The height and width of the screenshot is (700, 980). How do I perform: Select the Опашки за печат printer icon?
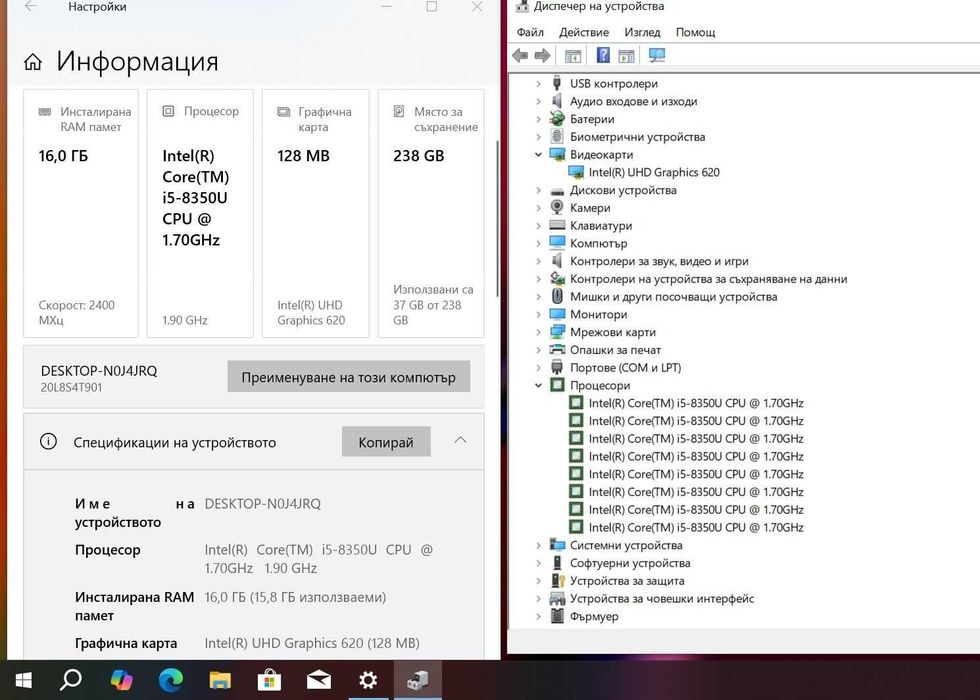[557, 349]
